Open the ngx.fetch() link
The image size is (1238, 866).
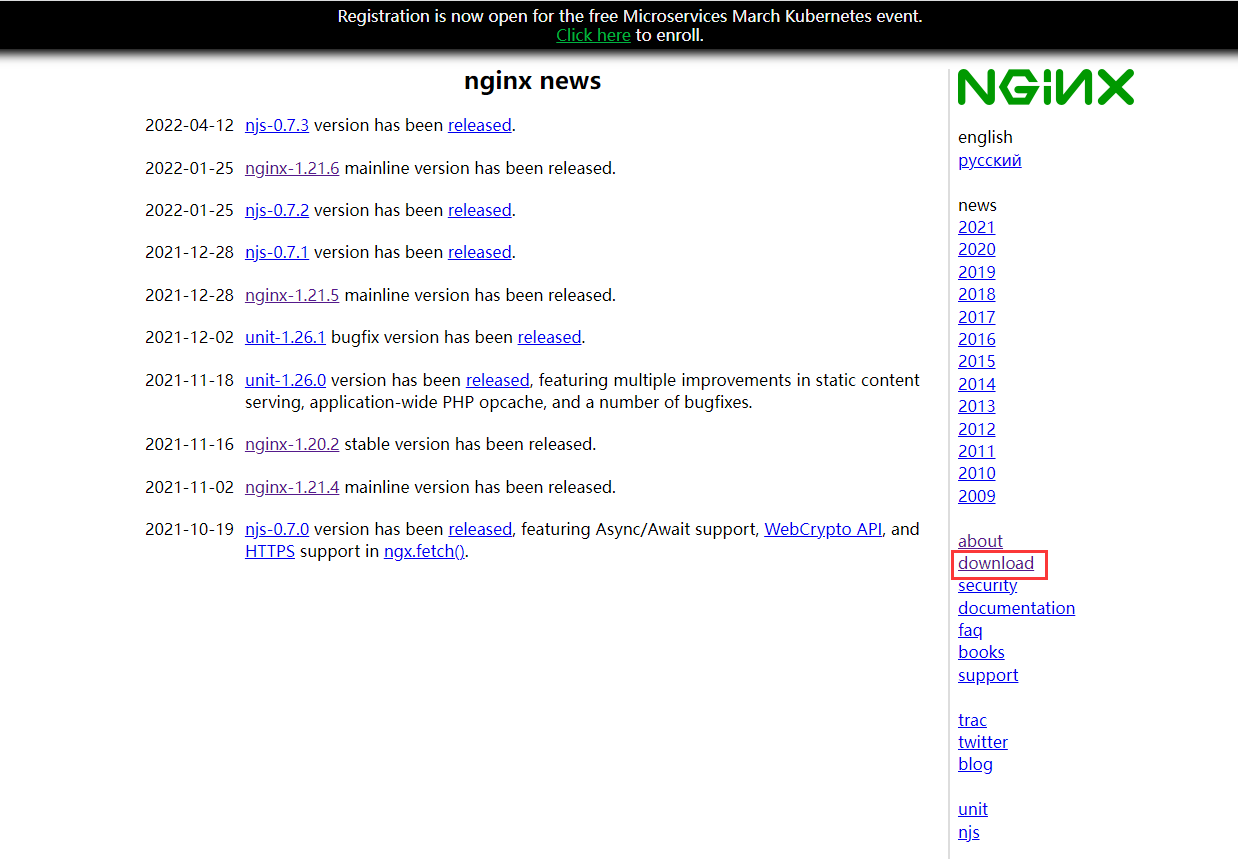[423, 550]
